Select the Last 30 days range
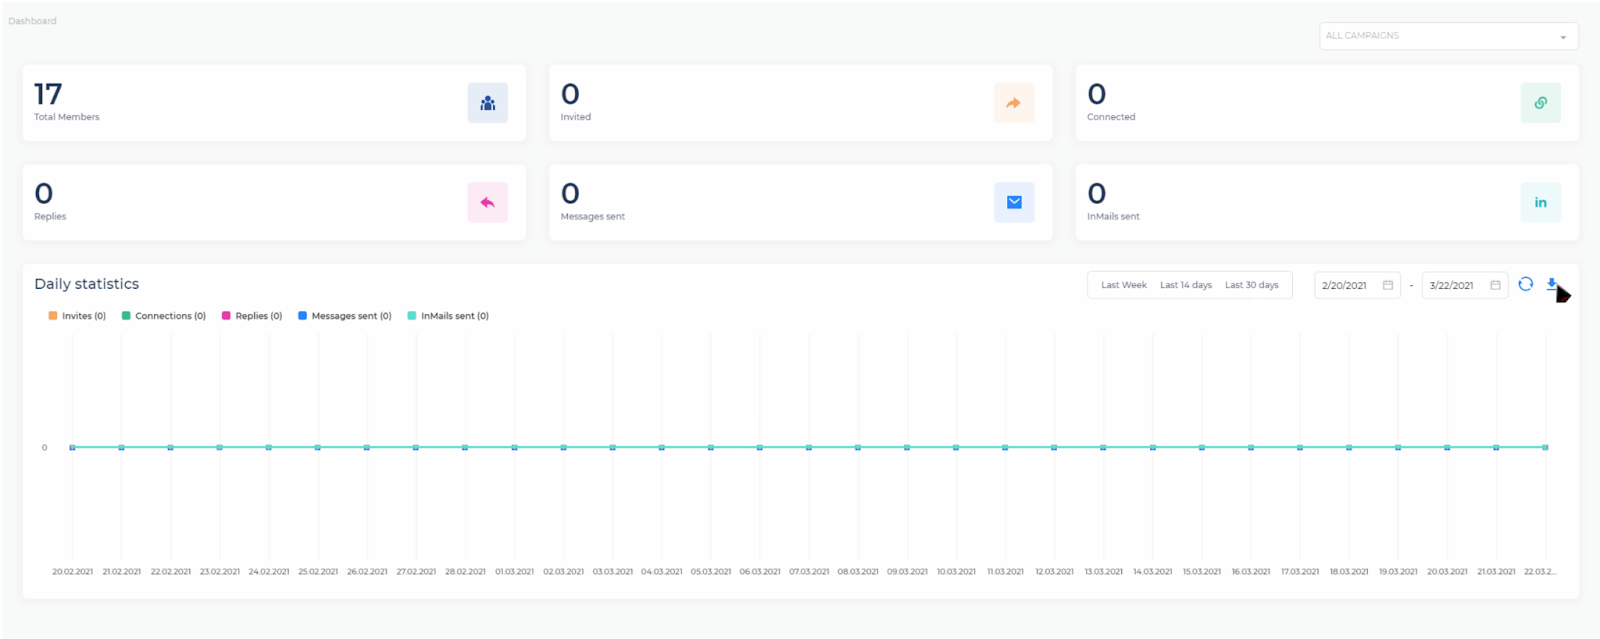Image resolution: width=1600 pixels, height=639 pixels. [1252, 285]
